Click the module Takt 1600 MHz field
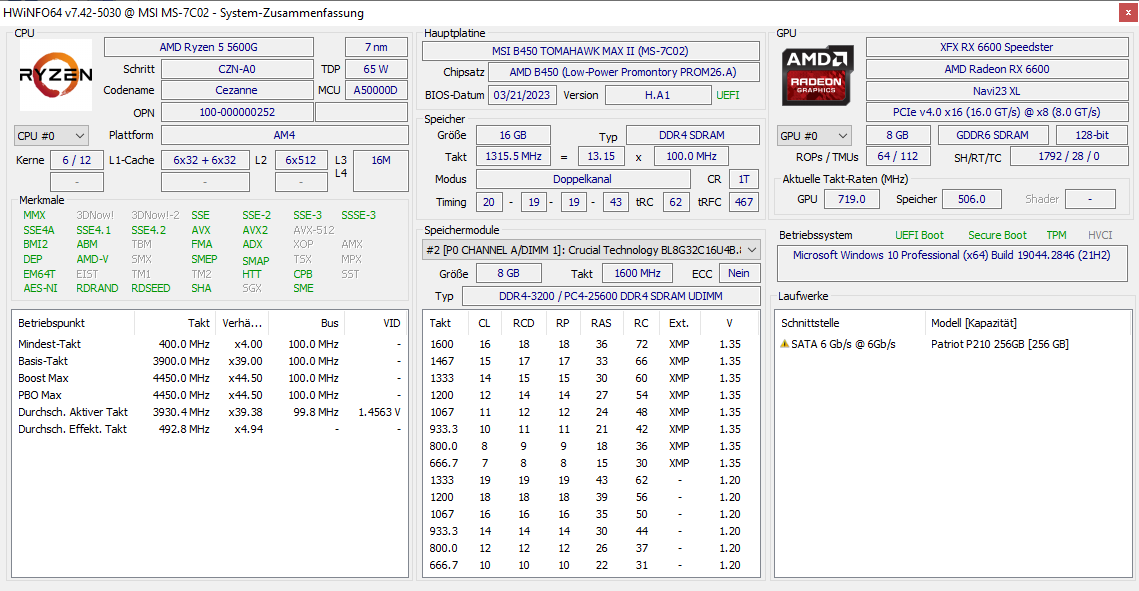1139x591 pixels. [637, 273]
